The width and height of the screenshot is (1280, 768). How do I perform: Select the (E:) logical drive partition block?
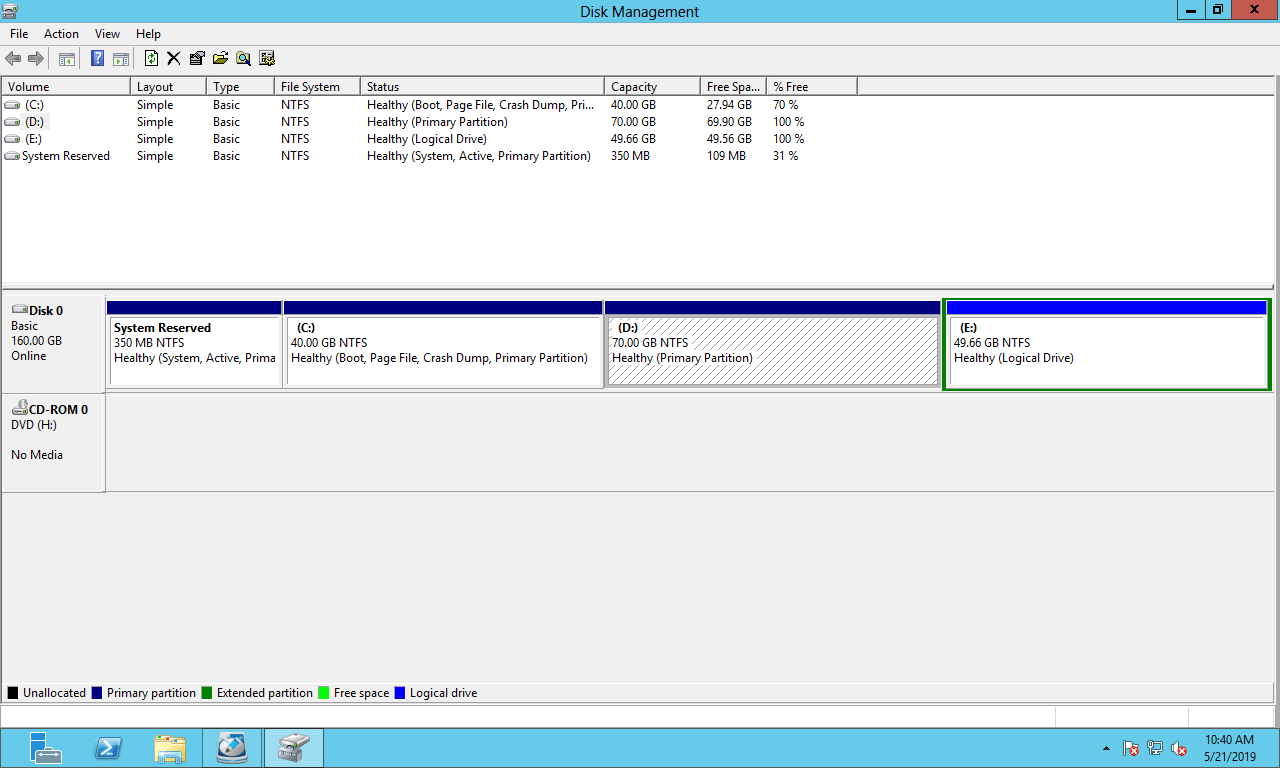[x=1106, y=350]
